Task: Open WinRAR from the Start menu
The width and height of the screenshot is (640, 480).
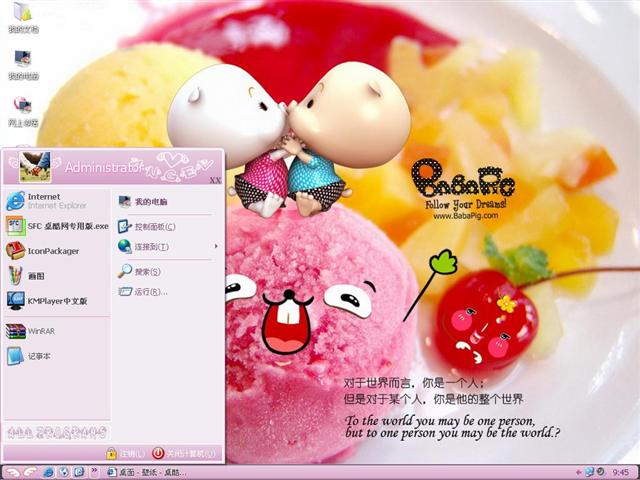Action: [x=56, y=331]
